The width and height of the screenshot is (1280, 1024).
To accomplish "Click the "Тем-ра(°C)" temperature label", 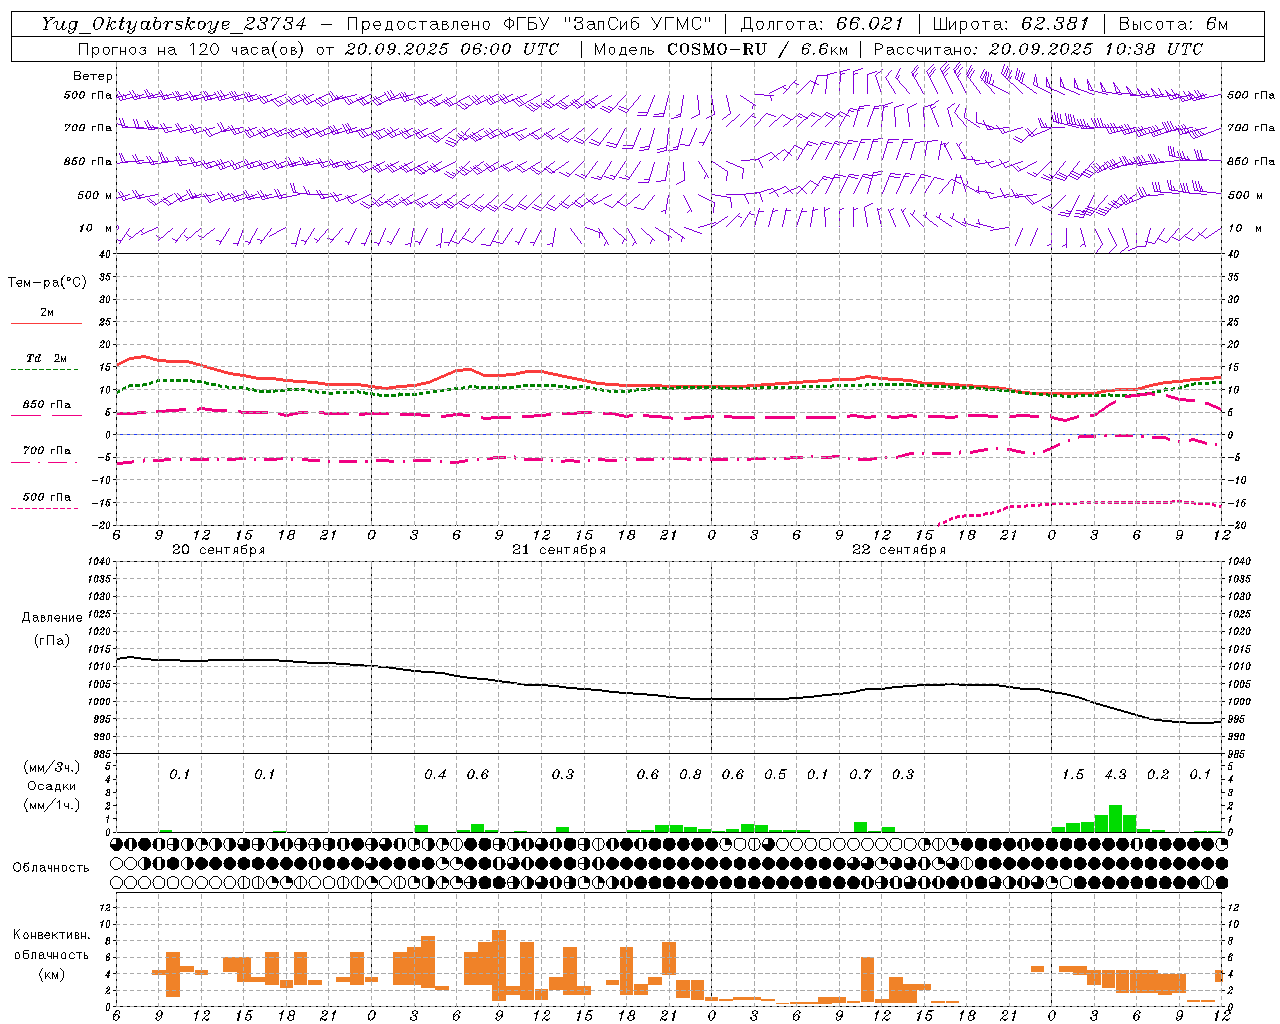I will click(47, 283).
